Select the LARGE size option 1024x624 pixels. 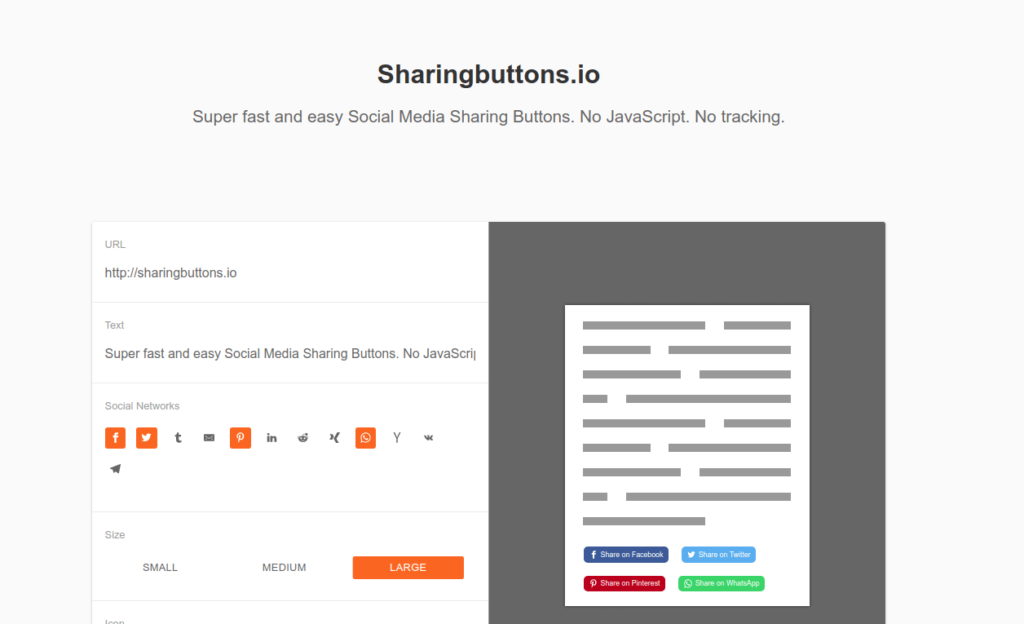[x=408, y=567]
